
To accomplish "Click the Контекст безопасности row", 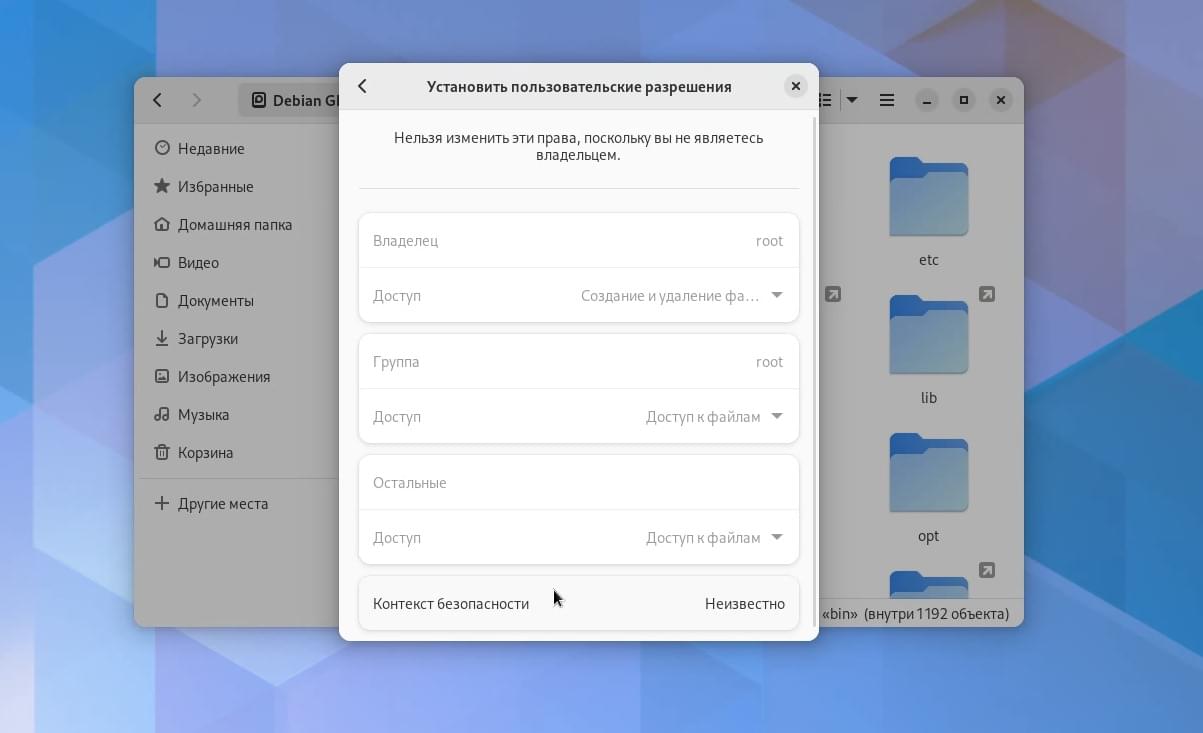I will pos(579,603).
